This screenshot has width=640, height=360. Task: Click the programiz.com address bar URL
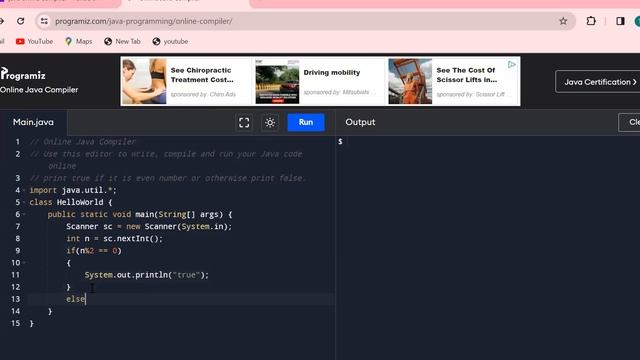(x=144, y=21)
